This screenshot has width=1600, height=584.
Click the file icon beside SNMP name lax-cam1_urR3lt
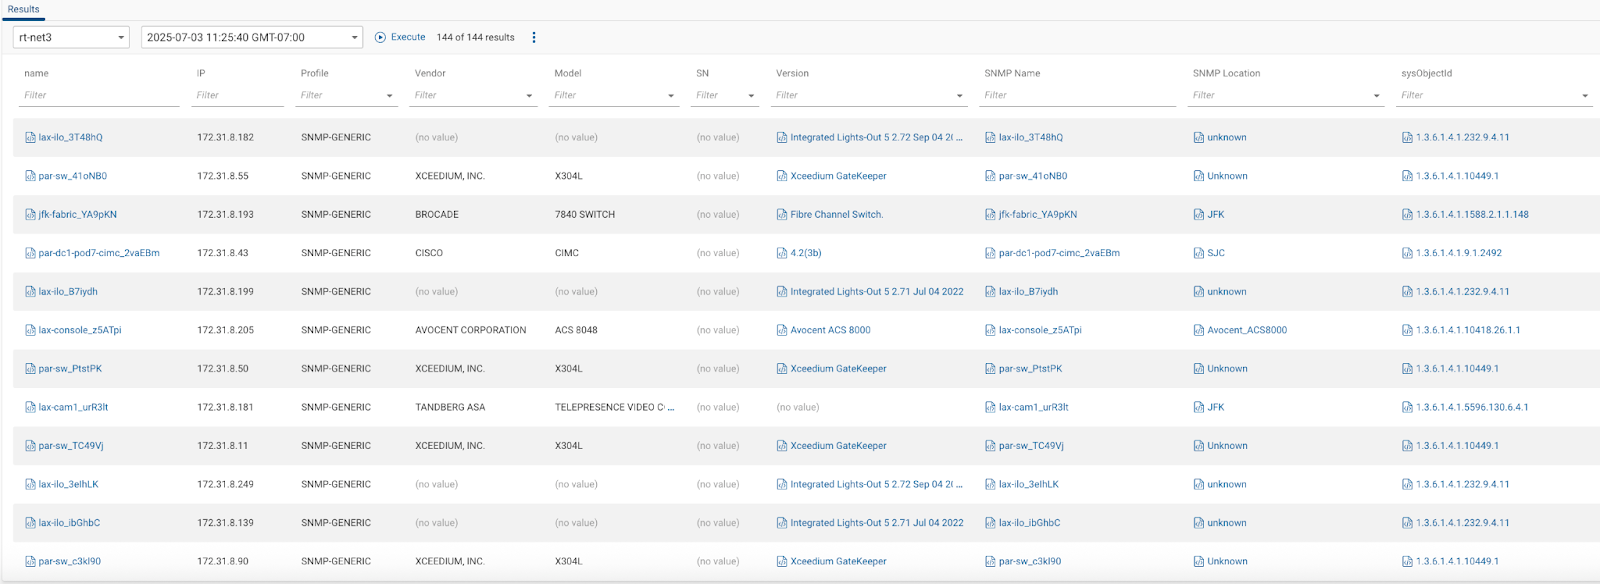pyautogui.click(x=990, y=408)
